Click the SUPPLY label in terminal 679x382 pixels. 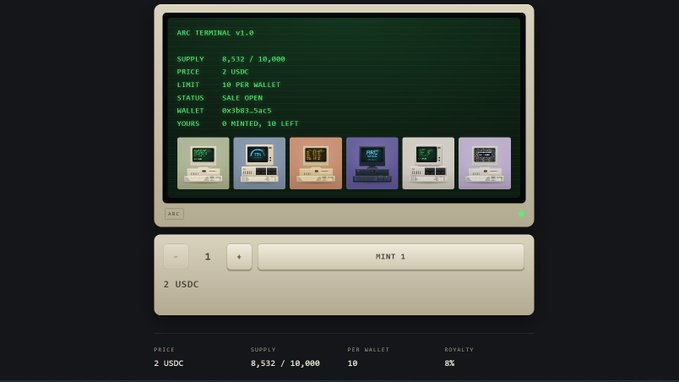(191, 59)
